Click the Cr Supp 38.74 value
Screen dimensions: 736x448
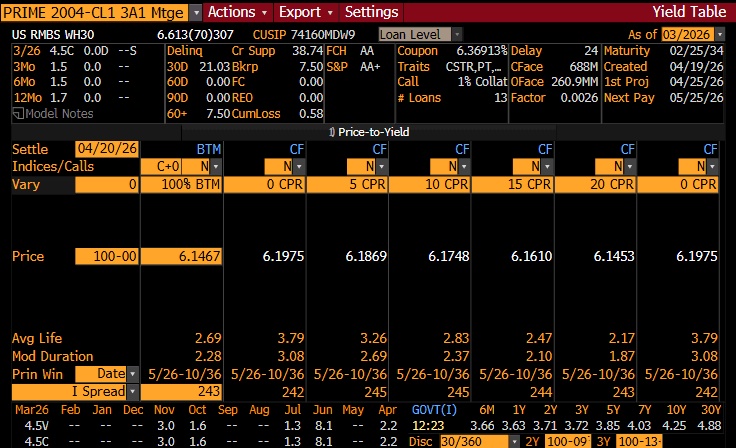pyautogui.click(x=308, y=51)
